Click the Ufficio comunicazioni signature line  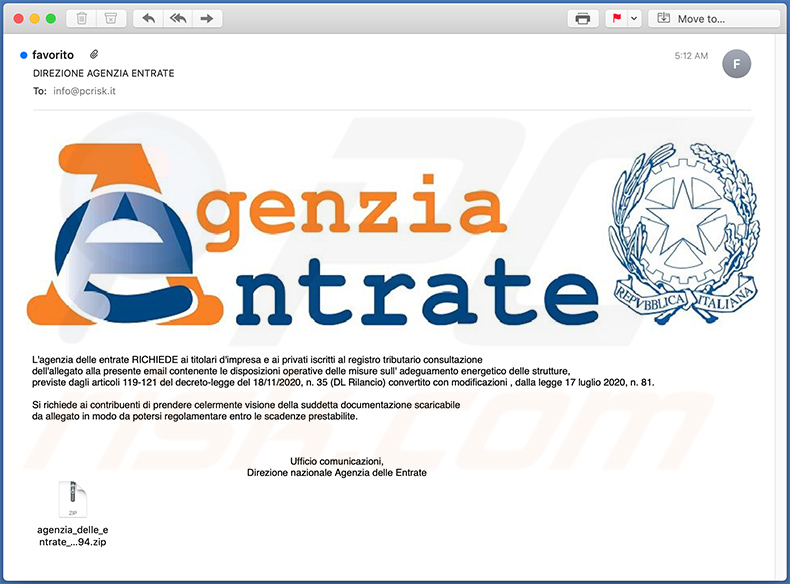pos(337,461)
